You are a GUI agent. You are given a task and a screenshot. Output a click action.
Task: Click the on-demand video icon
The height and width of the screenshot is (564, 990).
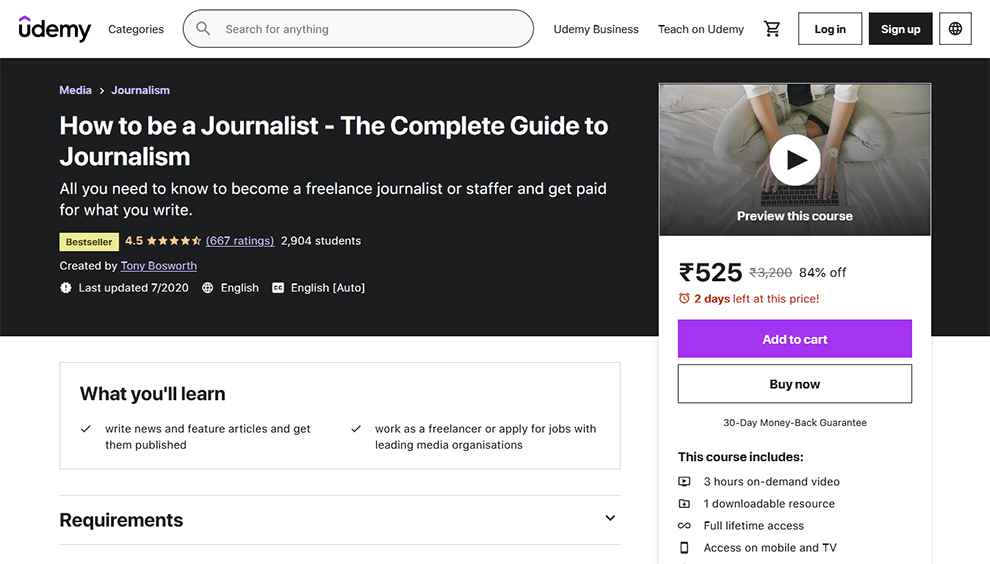tap(684, 481)
